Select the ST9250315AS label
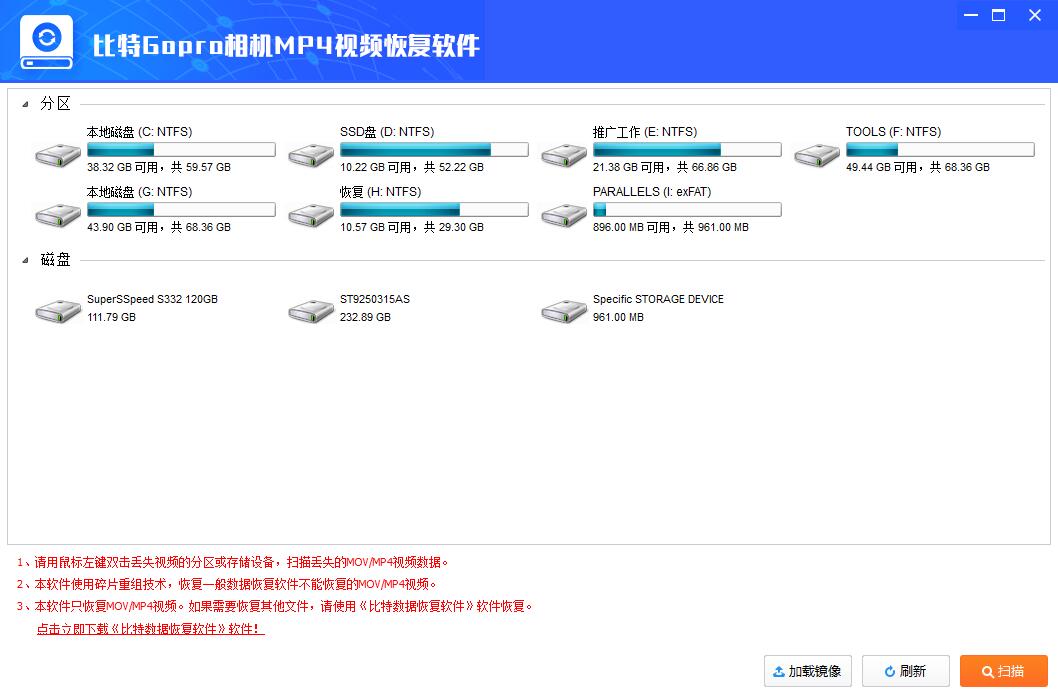The image size is (1058, 696). 374,299
